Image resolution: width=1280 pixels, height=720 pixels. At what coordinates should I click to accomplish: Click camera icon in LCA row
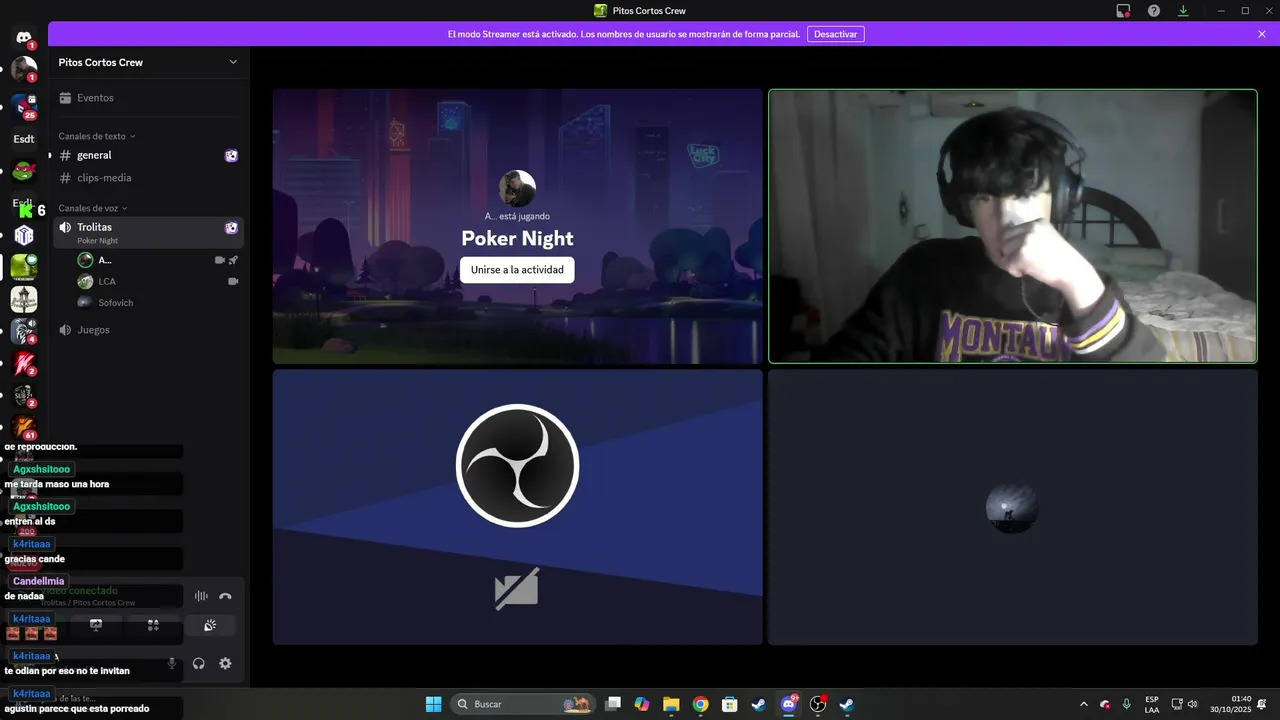pos(233,281)
